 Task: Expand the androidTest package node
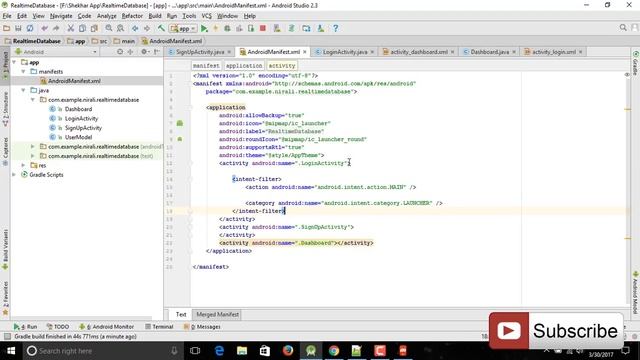(33, 147)
